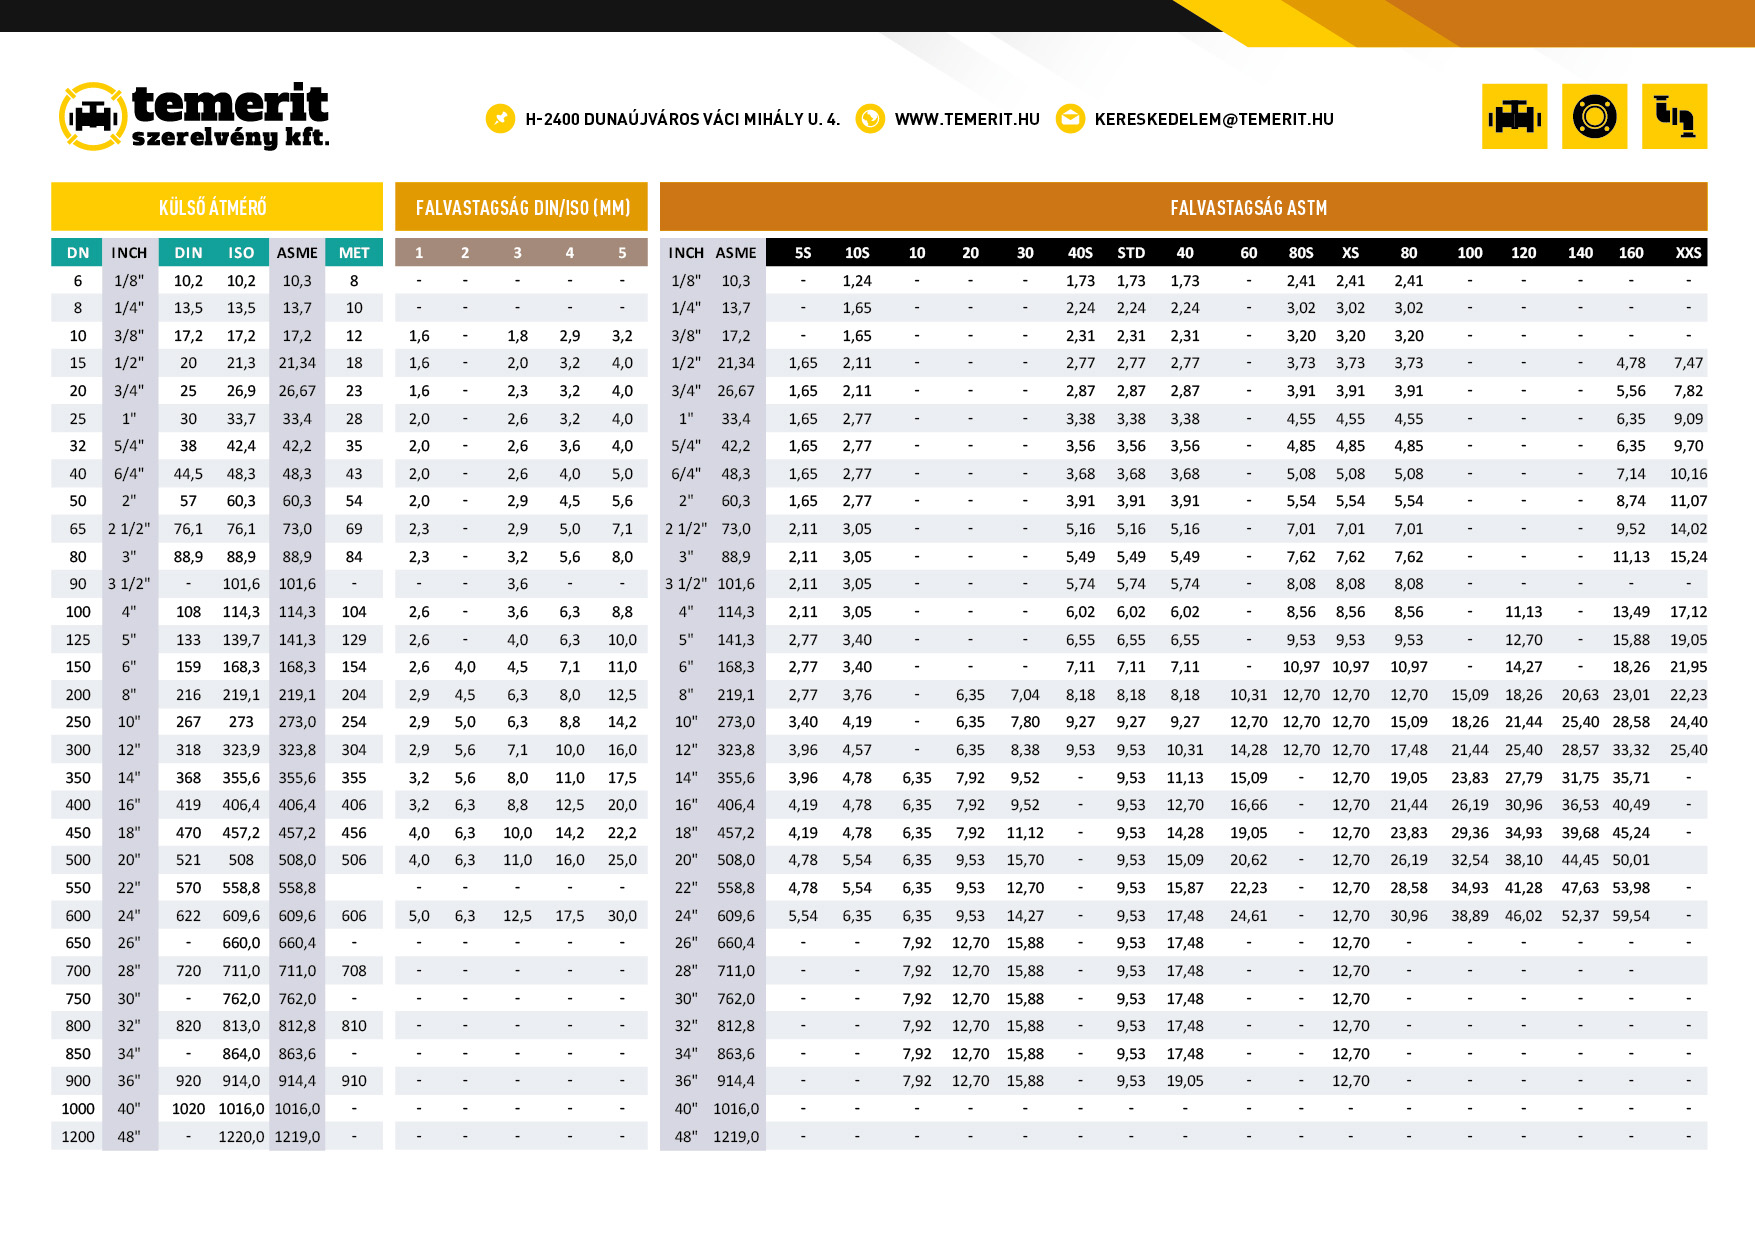Click the envelope icon beside the email
This screenshot has width=1755, height=1241.
click(1070, 118)
